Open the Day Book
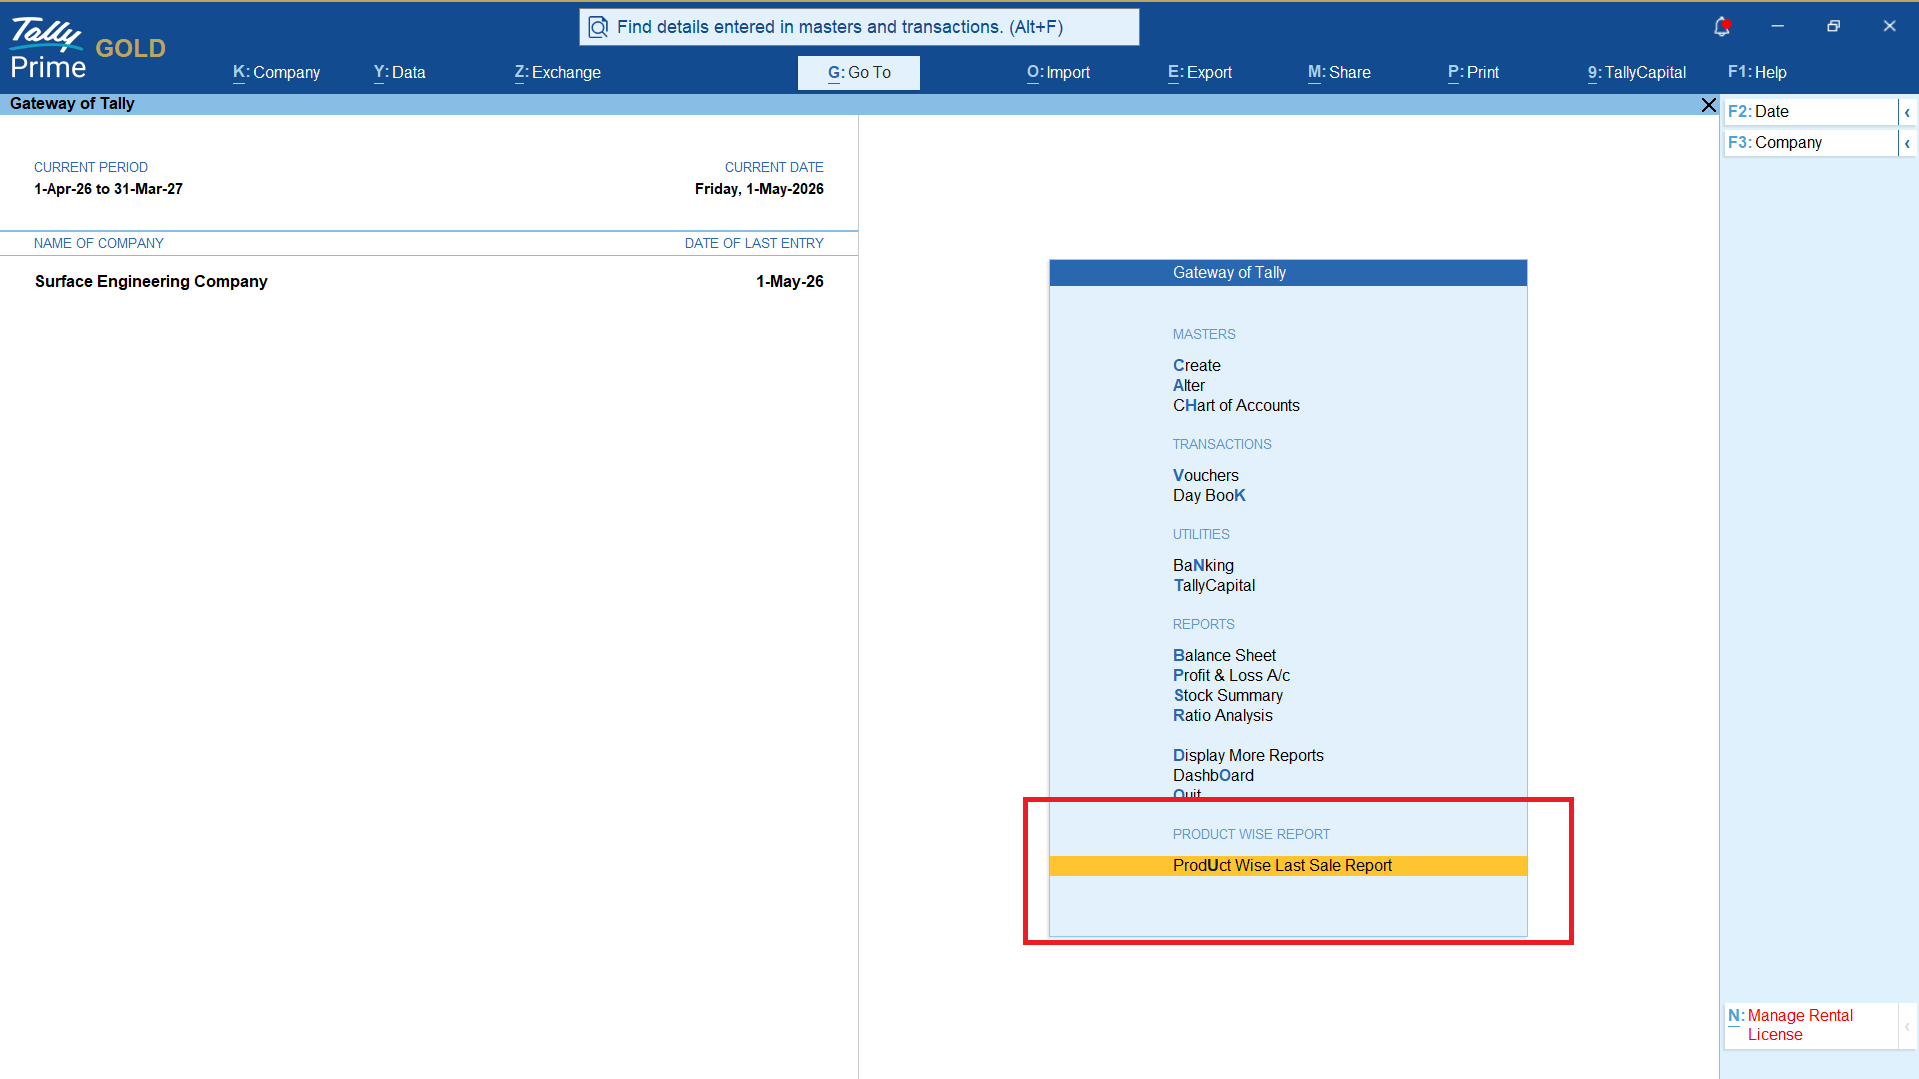1919x1079 pixels. tap(1209, 496)
